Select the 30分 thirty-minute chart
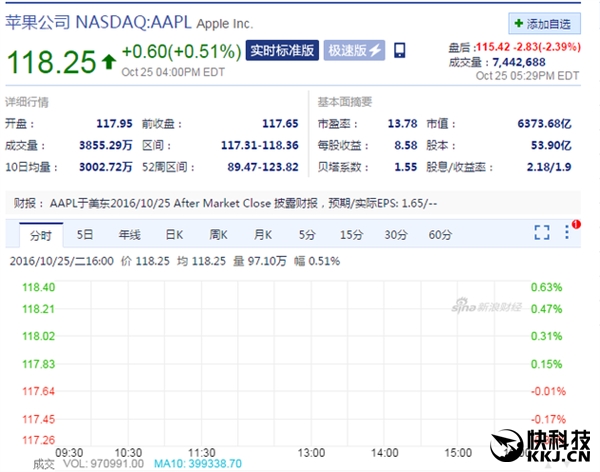This screenshot has height=472, width=600. click(396, 234)
